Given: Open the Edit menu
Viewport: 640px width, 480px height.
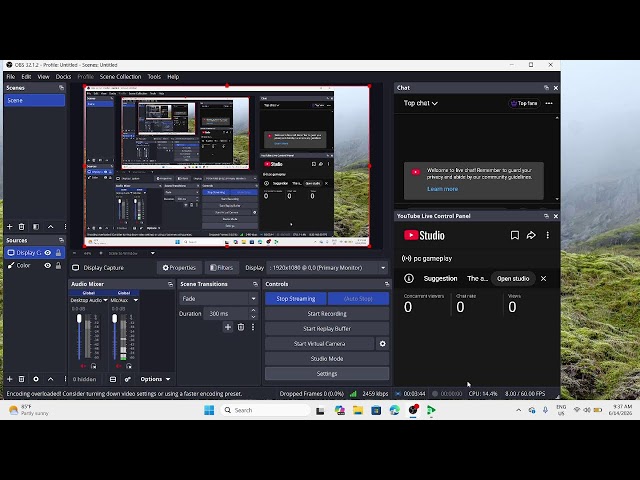Looking at the screenshot, I should pyautogui.click(x=26, y=77).
